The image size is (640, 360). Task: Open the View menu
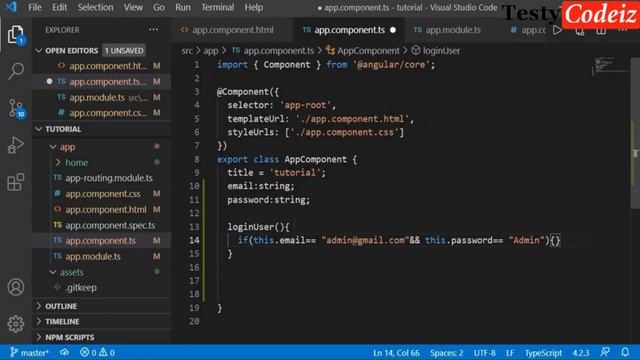point(133,7)
